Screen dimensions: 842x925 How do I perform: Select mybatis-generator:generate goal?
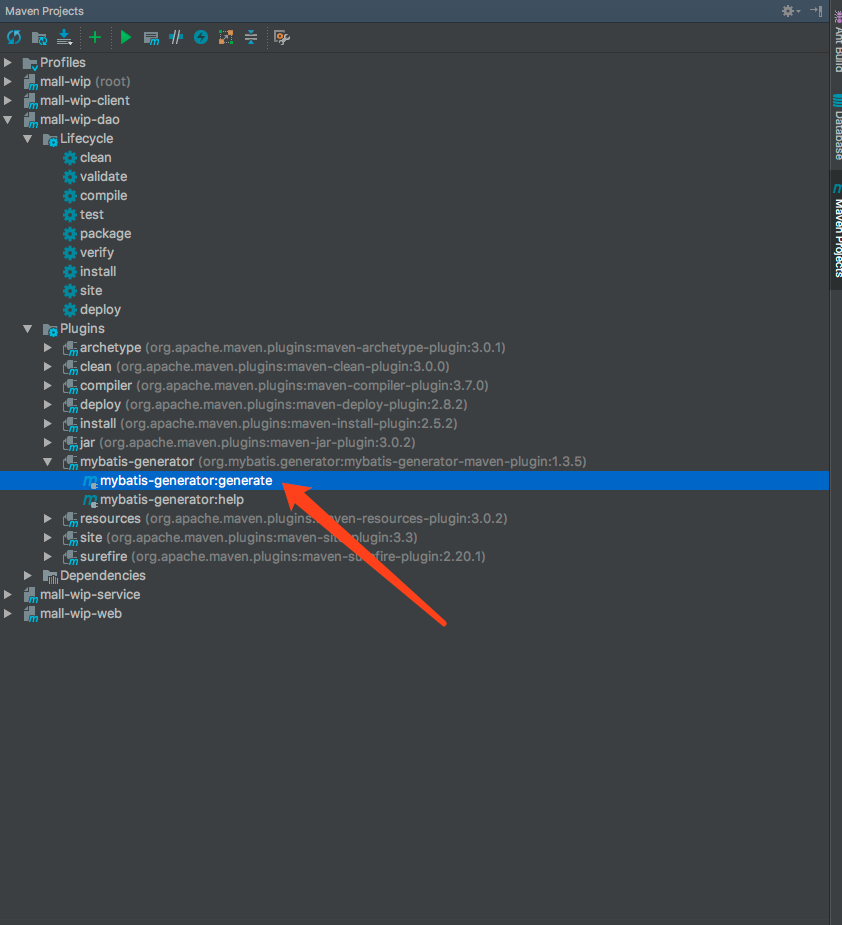(186, 481)
